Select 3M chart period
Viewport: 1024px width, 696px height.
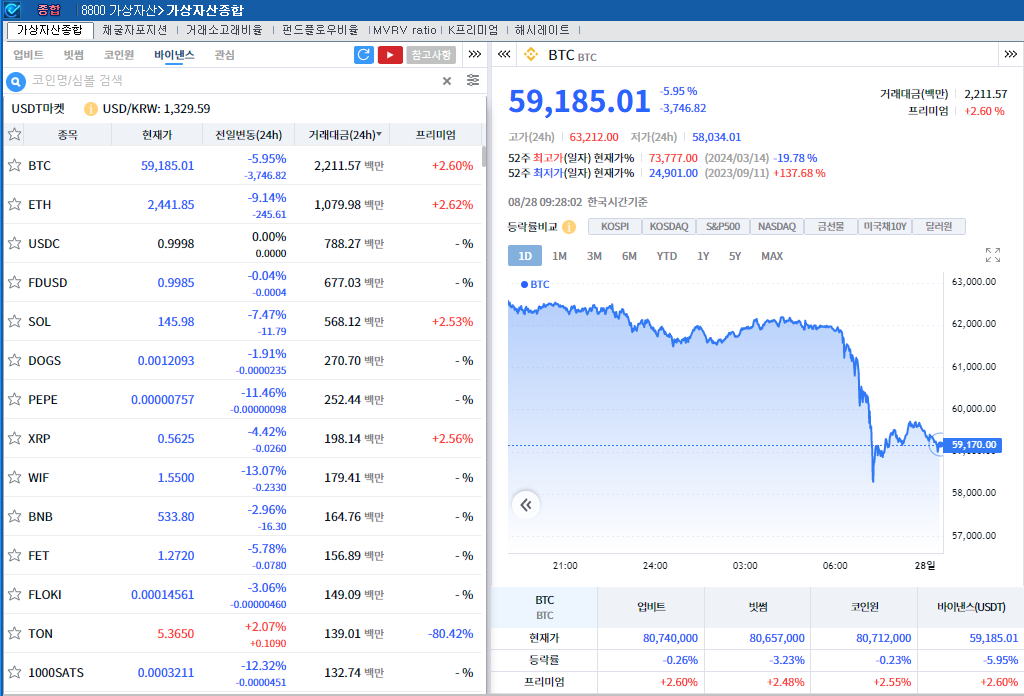(594, 256)
